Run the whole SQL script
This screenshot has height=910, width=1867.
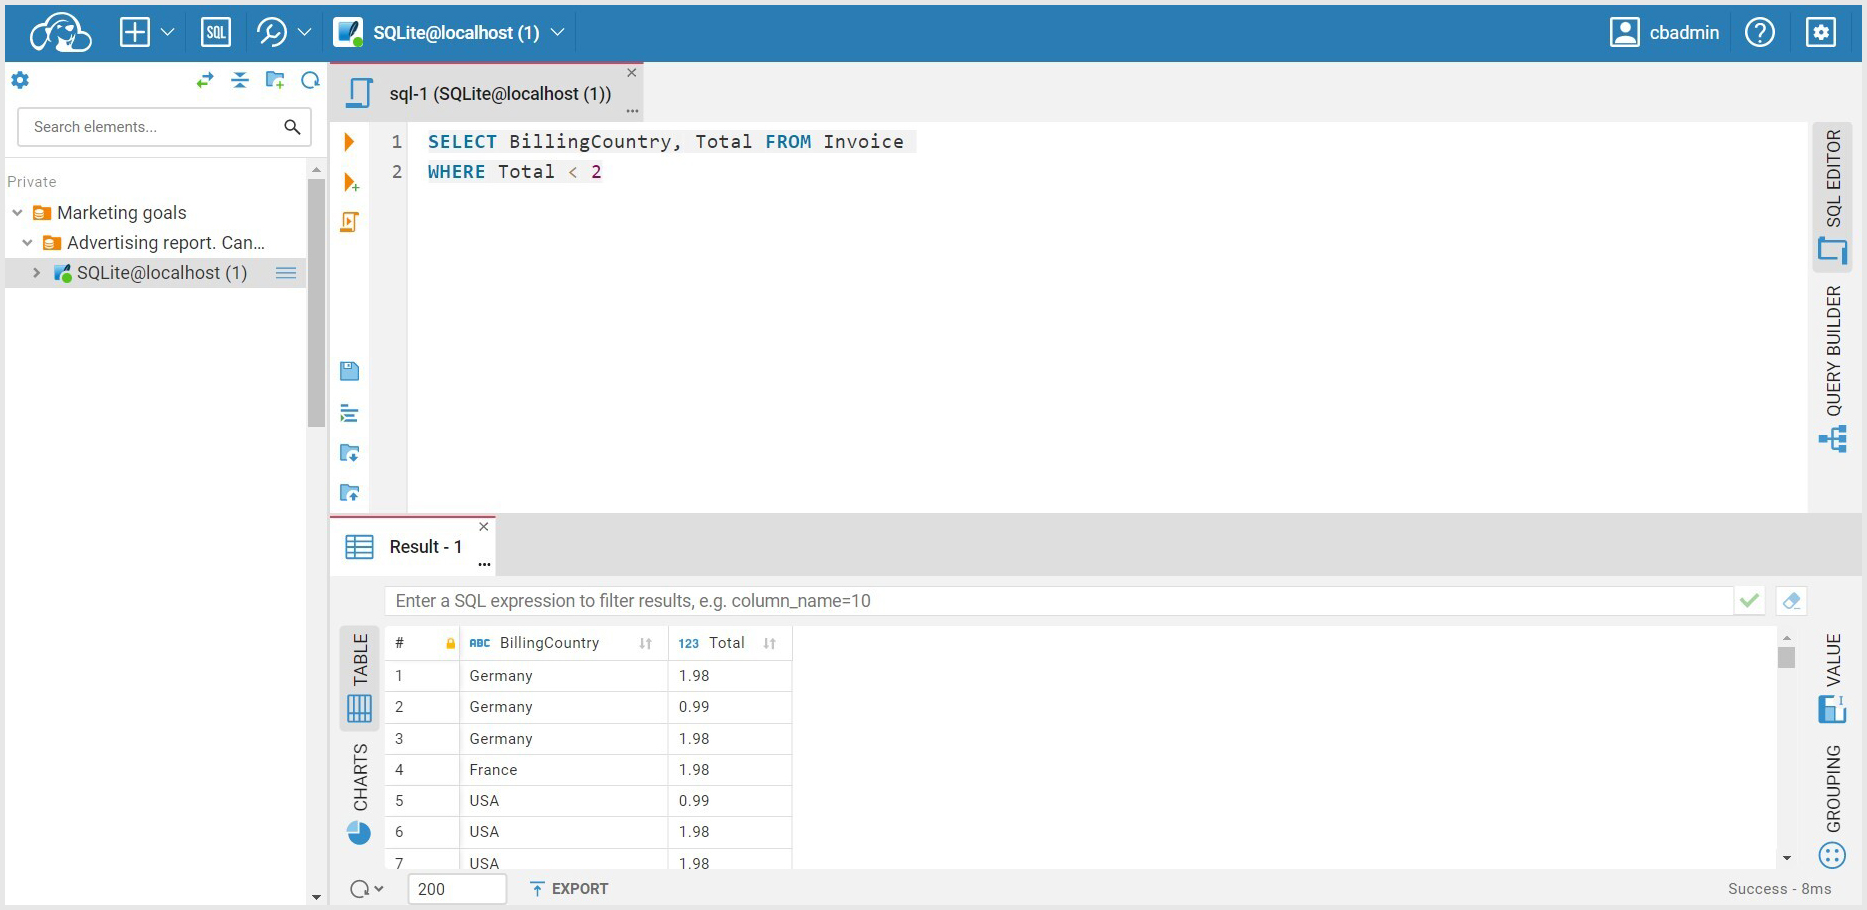(x=349, y=221)
